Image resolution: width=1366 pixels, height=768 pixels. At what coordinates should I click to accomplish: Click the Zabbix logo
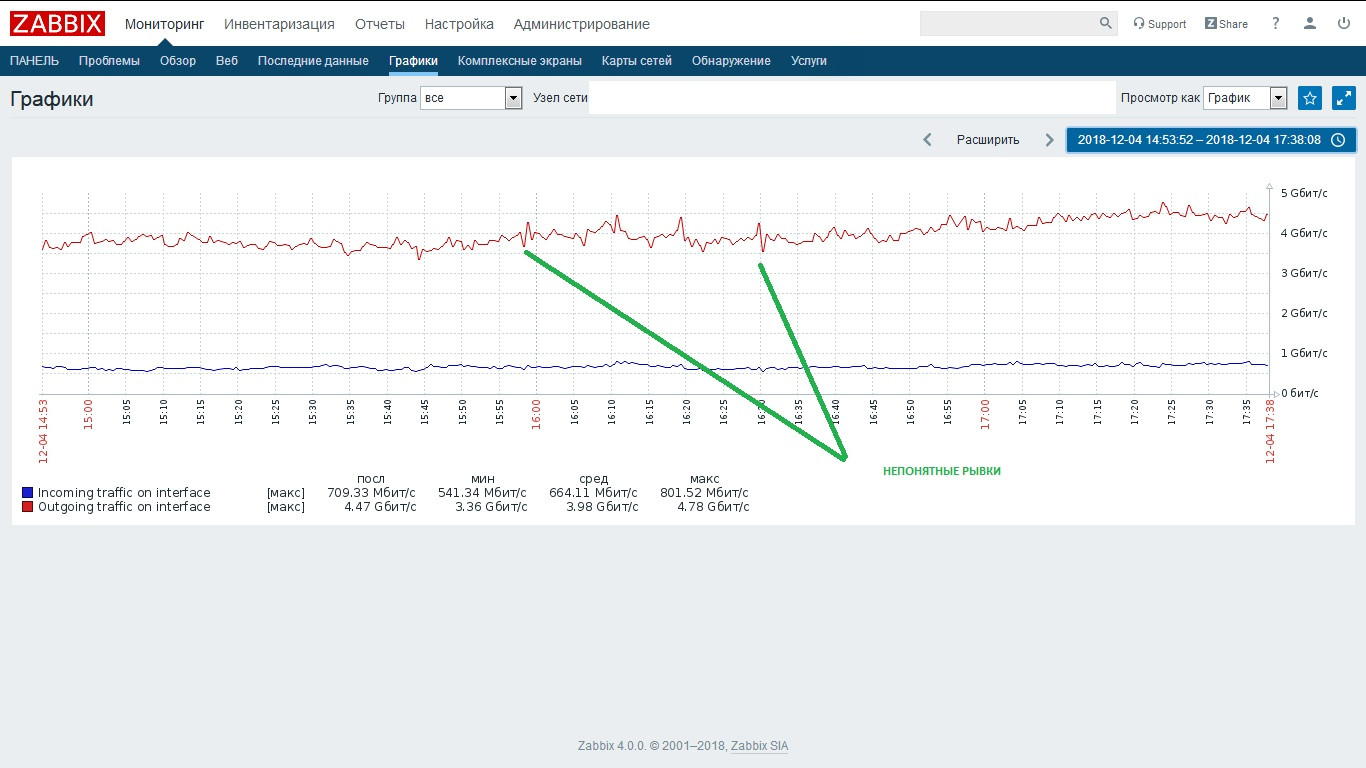pyautogui.click(x=57, y=23)
